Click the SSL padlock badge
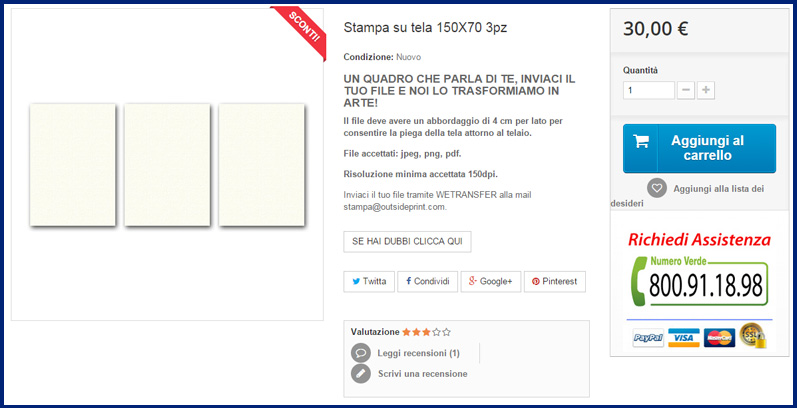This screenshot has width=797, height=408. (x=753, y=335)
